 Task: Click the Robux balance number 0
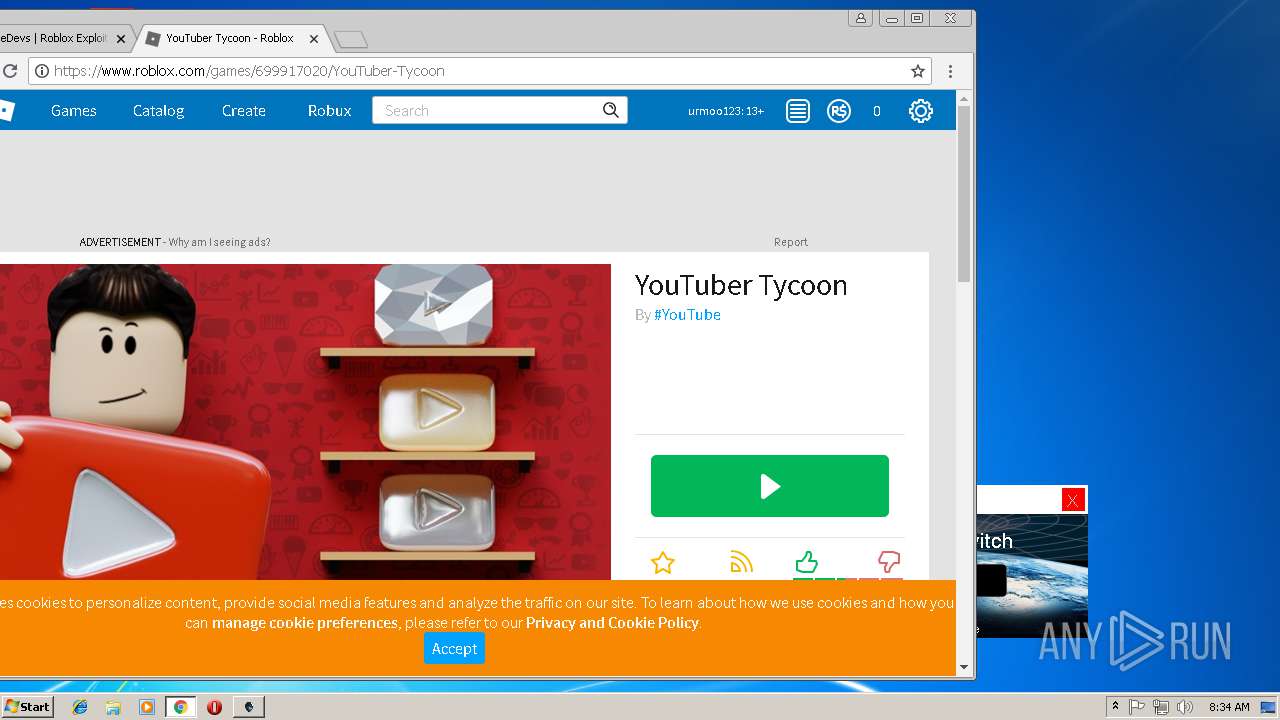877,111
